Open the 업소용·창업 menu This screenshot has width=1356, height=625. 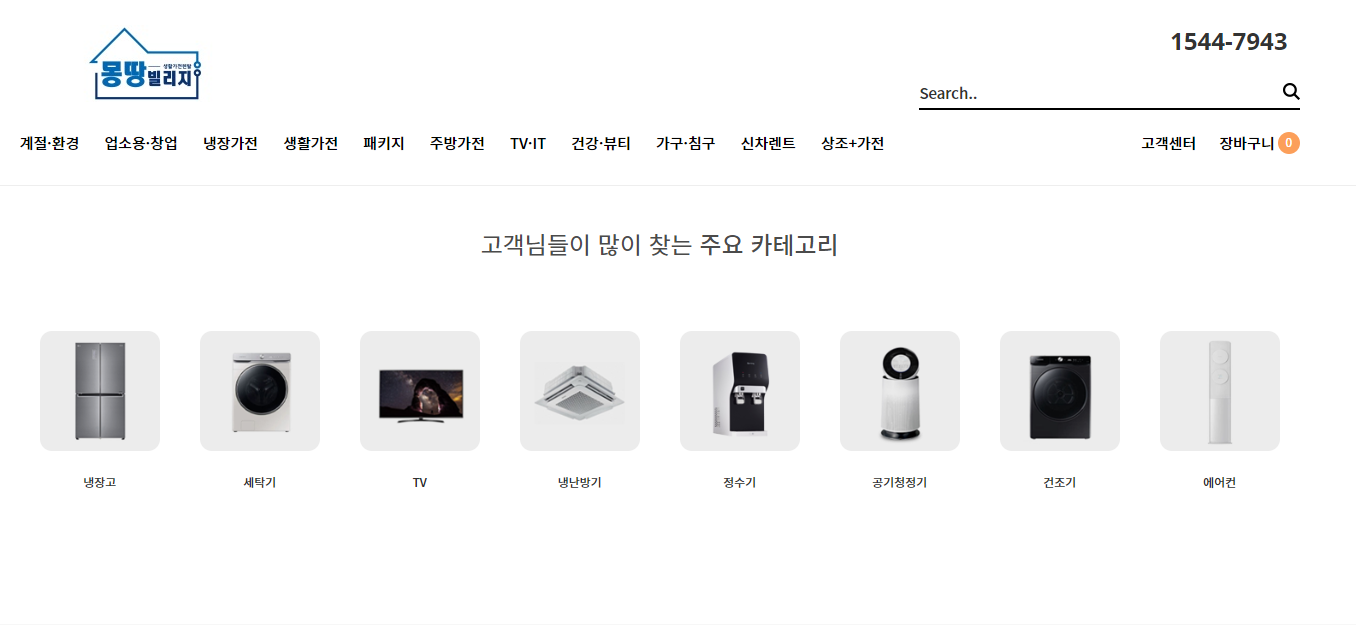coord(141,143)
